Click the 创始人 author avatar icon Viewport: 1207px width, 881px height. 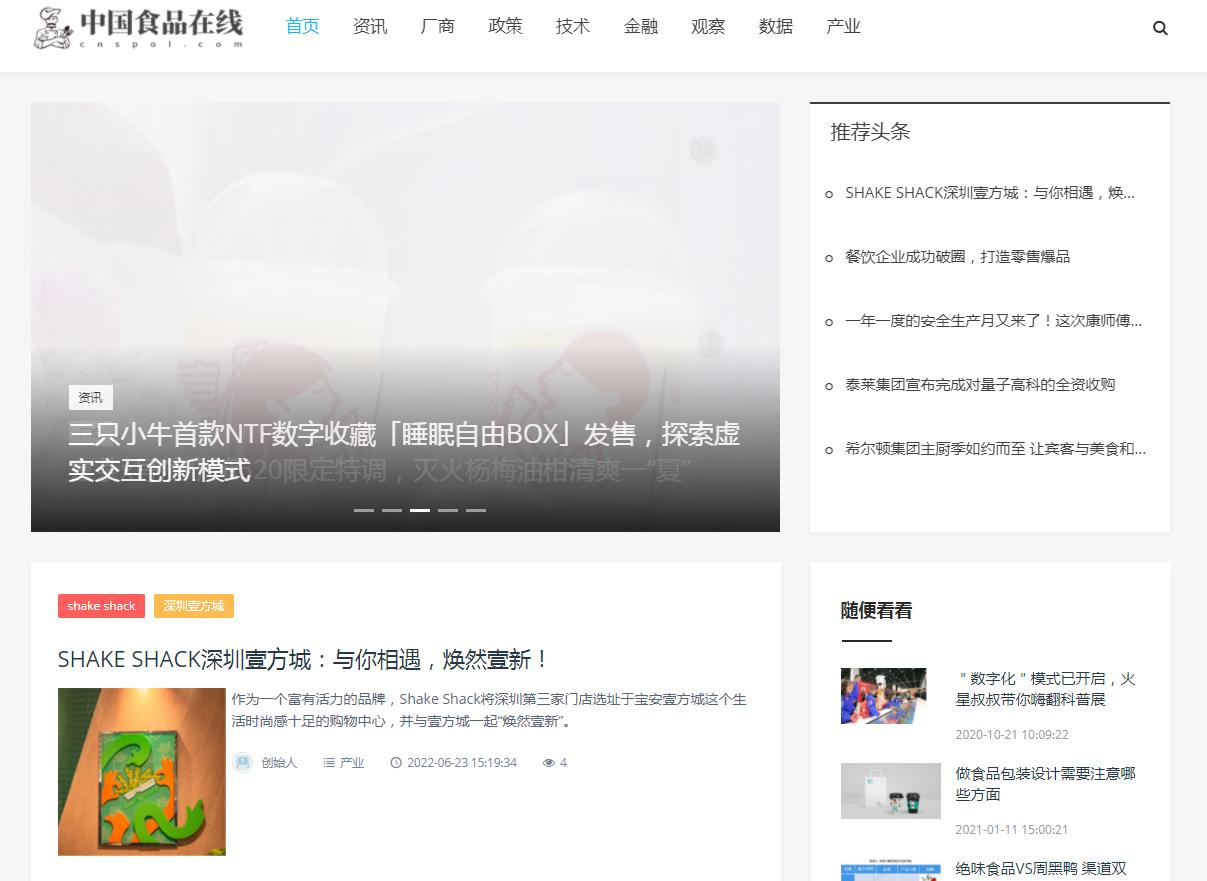(243, 762)
